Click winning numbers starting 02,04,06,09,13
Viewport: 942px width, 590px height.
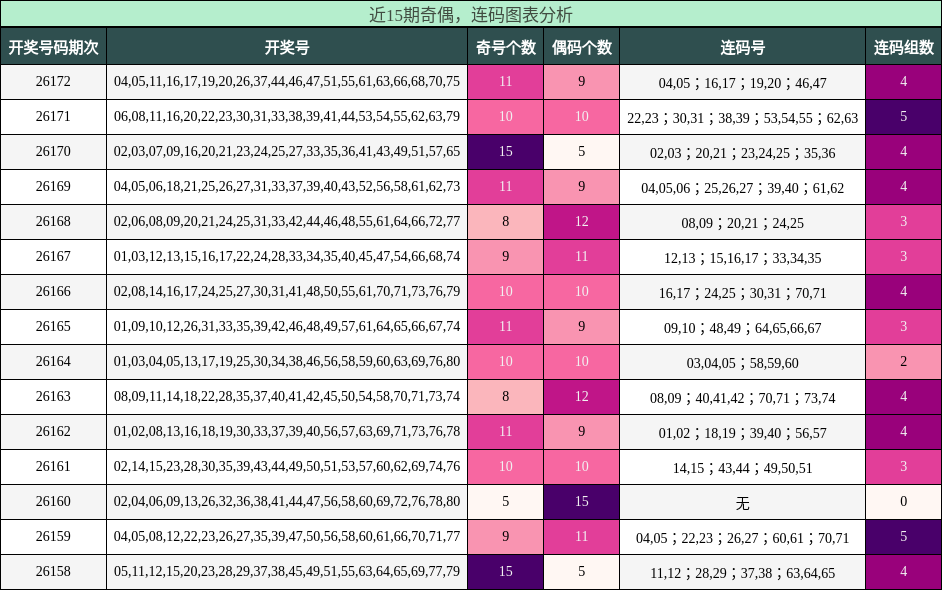pos(287,502)
